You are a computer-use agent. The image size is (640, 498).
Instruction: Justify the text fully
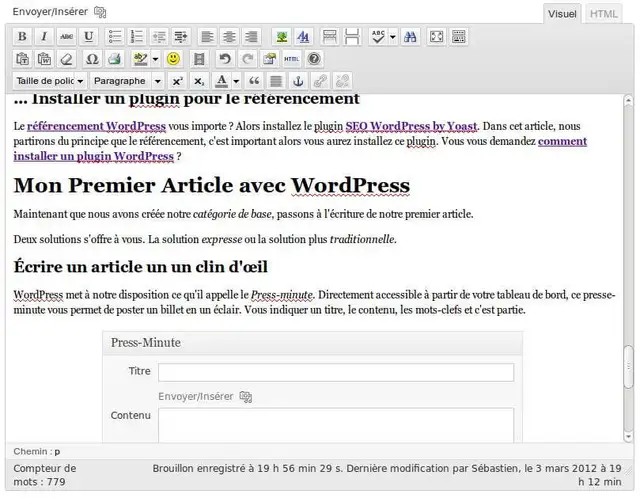pos(276,81)
